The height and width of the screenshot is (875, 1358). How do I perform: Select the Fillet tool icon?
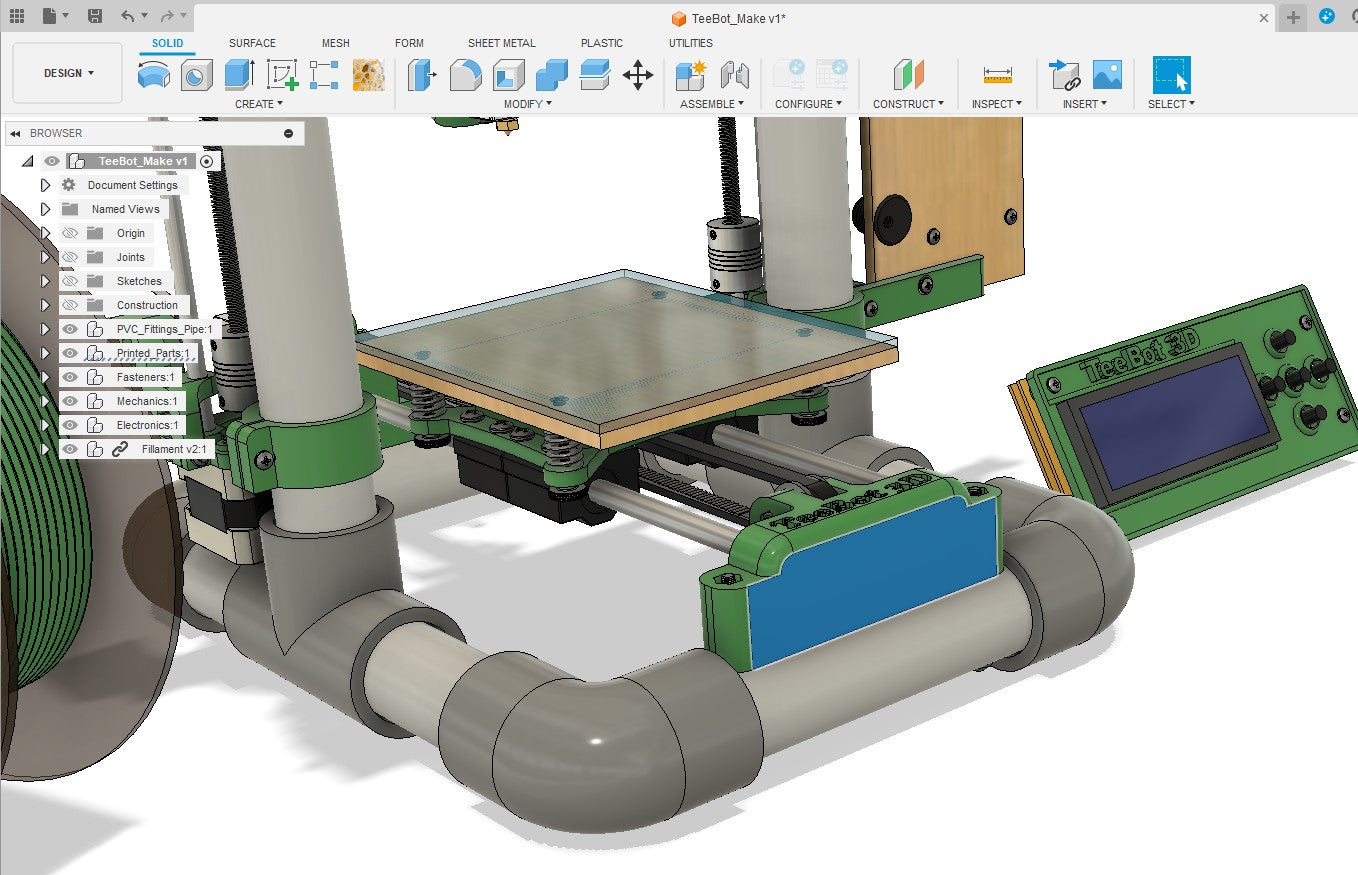tap(465, 75)
